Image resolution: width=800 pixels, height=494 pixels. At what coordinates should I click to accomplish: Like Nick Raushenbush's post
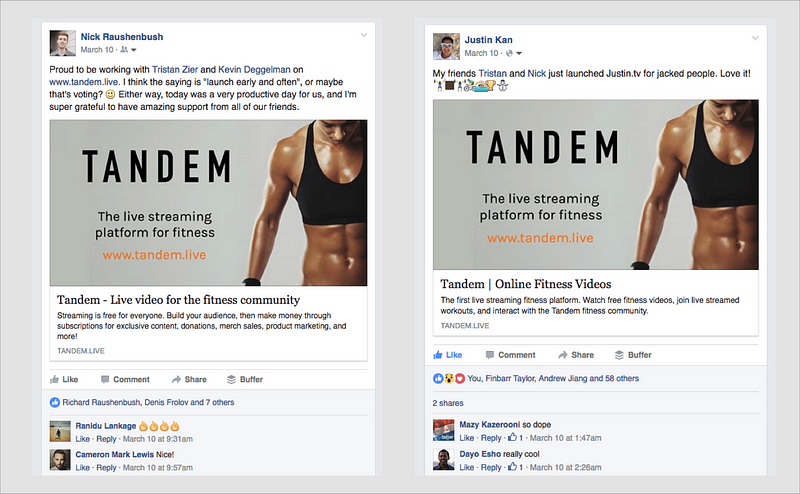pyautogui.click(x=64, y=379)
